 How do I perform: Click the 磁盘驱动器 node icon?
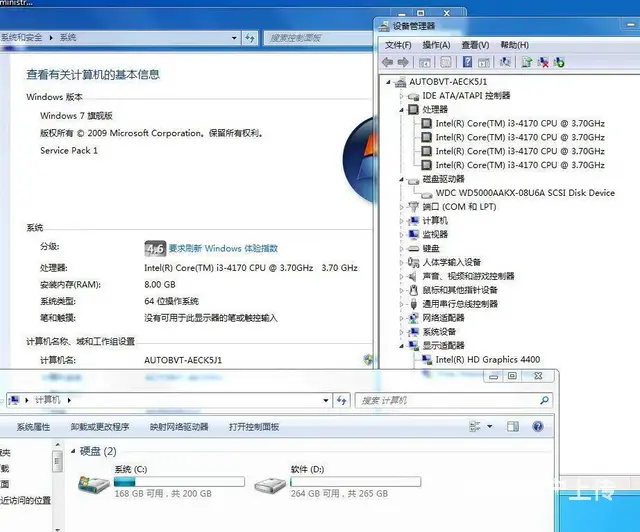click(x=413, y=180)
